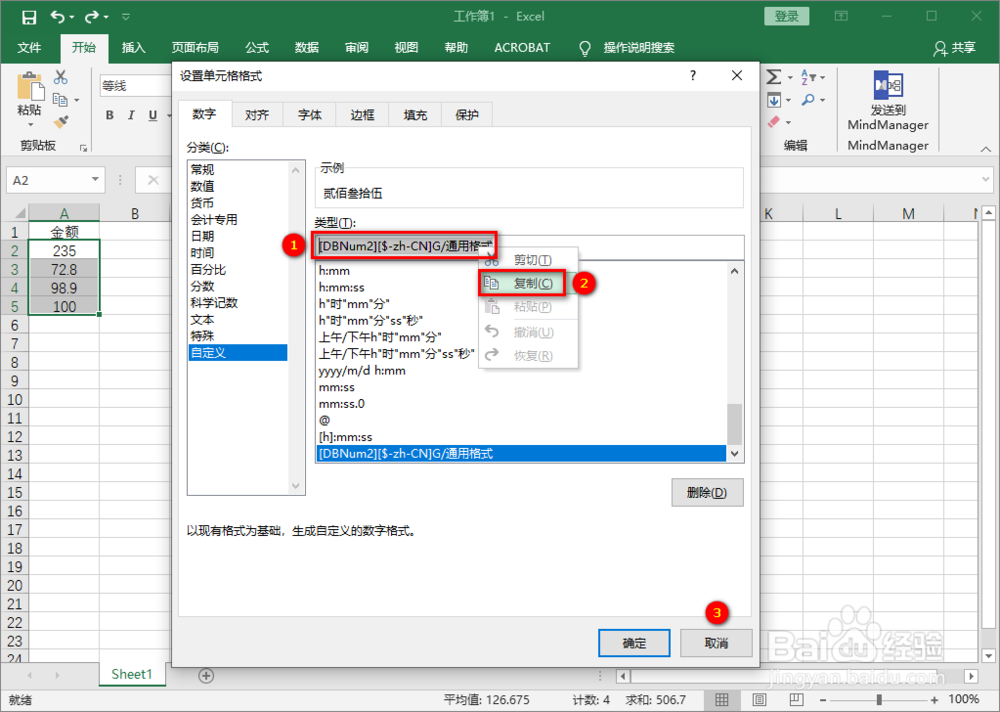Click the 粘贴 clipboard paste icon

coord(29,87)
